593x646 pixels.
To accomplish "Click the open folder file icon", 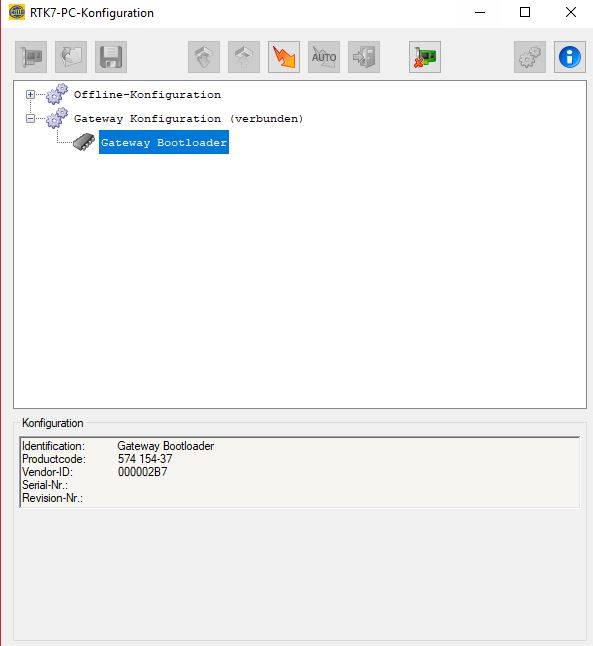I will (x=71, y=57).
